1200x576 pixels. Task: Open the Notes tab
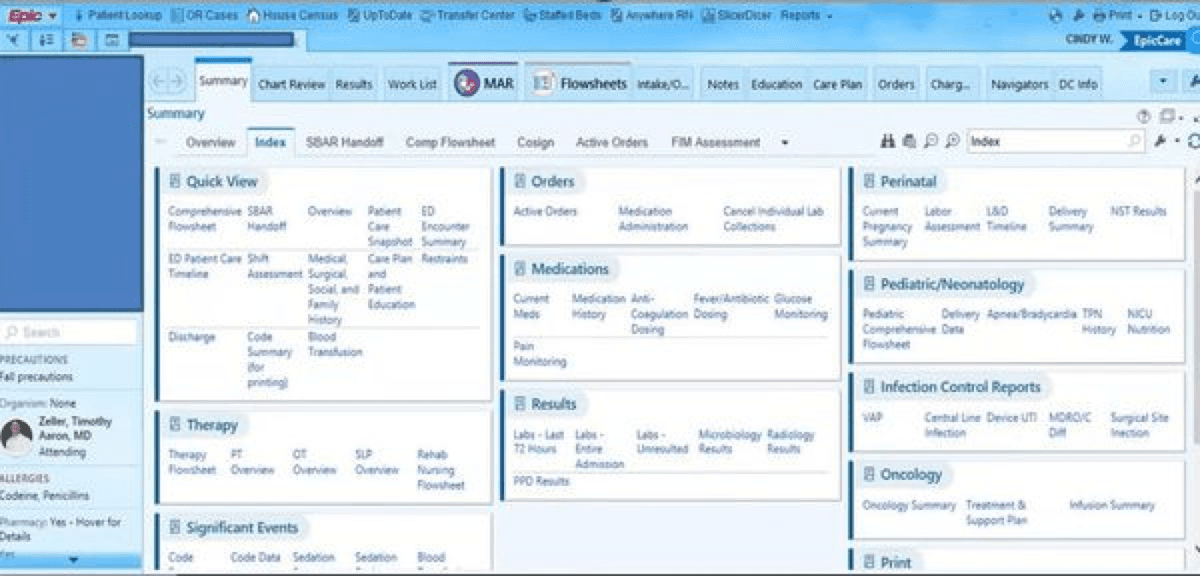tap(722, 84)
